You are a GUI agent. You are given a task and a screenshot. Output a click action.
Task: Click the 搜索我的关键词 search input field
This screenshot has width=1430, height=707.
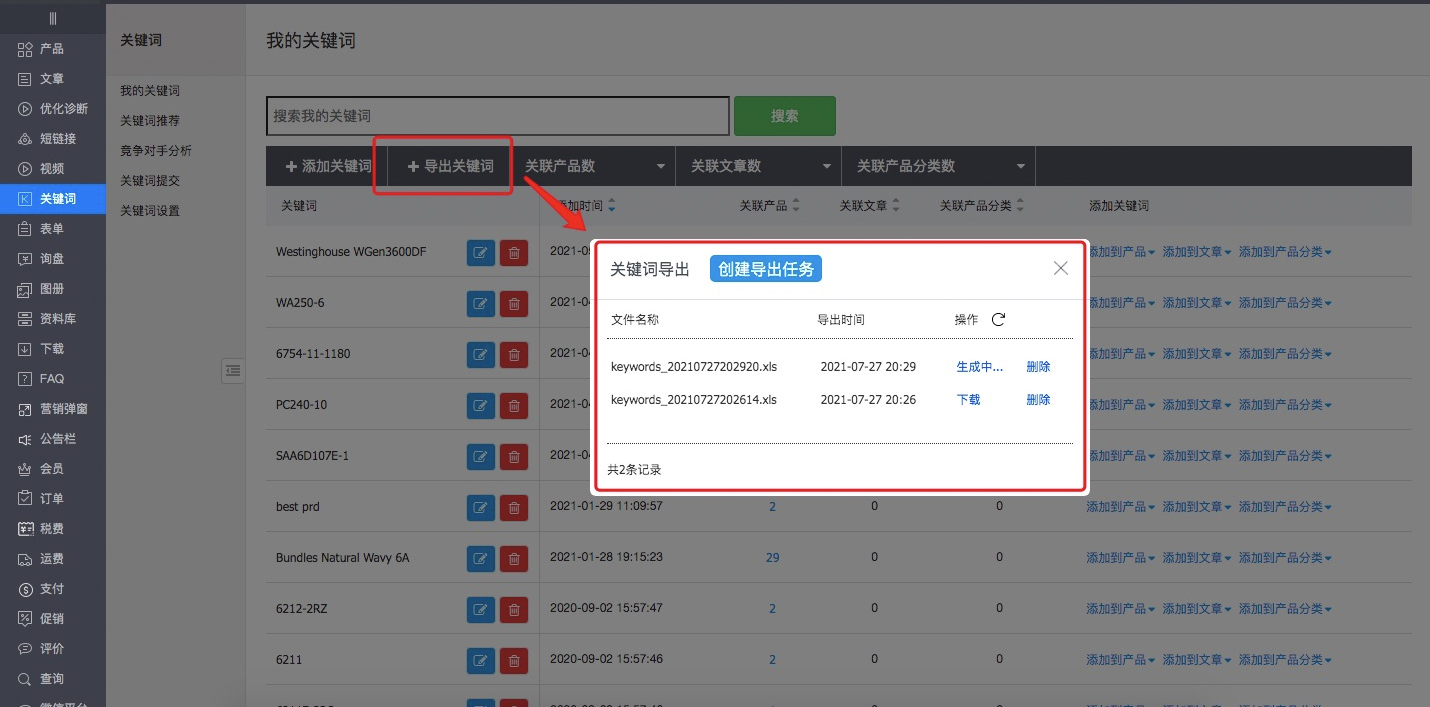tap(497, 116)
